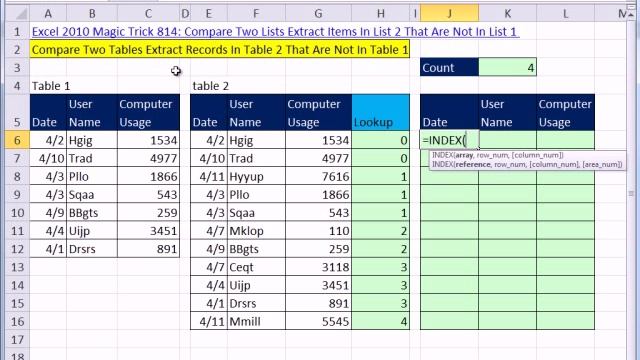This screenshot has width=640, height=360.
Task: Select table 2 'User Name' header cell
Action: (x=256, y=113)
